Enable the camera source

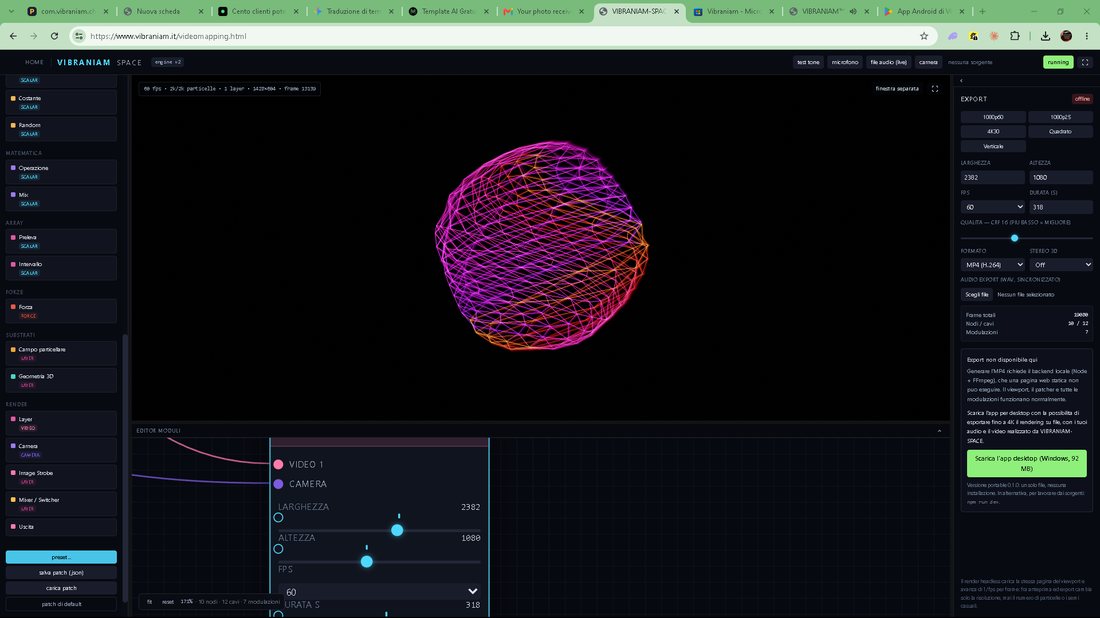(x=928, y=62)
